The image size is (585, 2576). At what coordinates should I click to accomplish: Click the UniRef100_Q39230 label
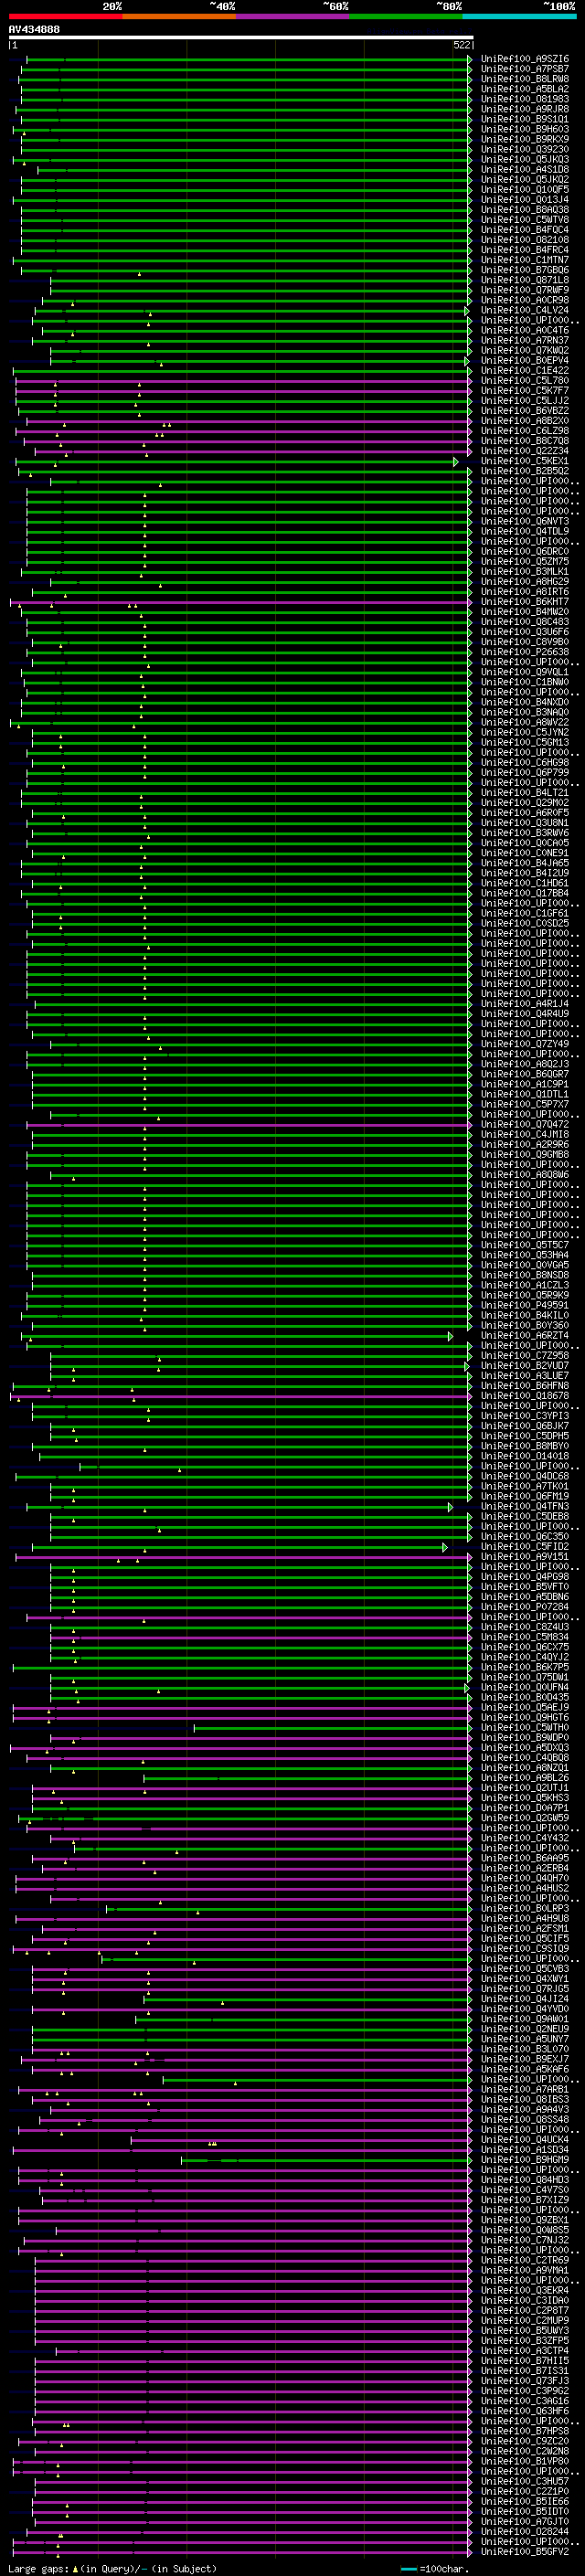[524, 149]
